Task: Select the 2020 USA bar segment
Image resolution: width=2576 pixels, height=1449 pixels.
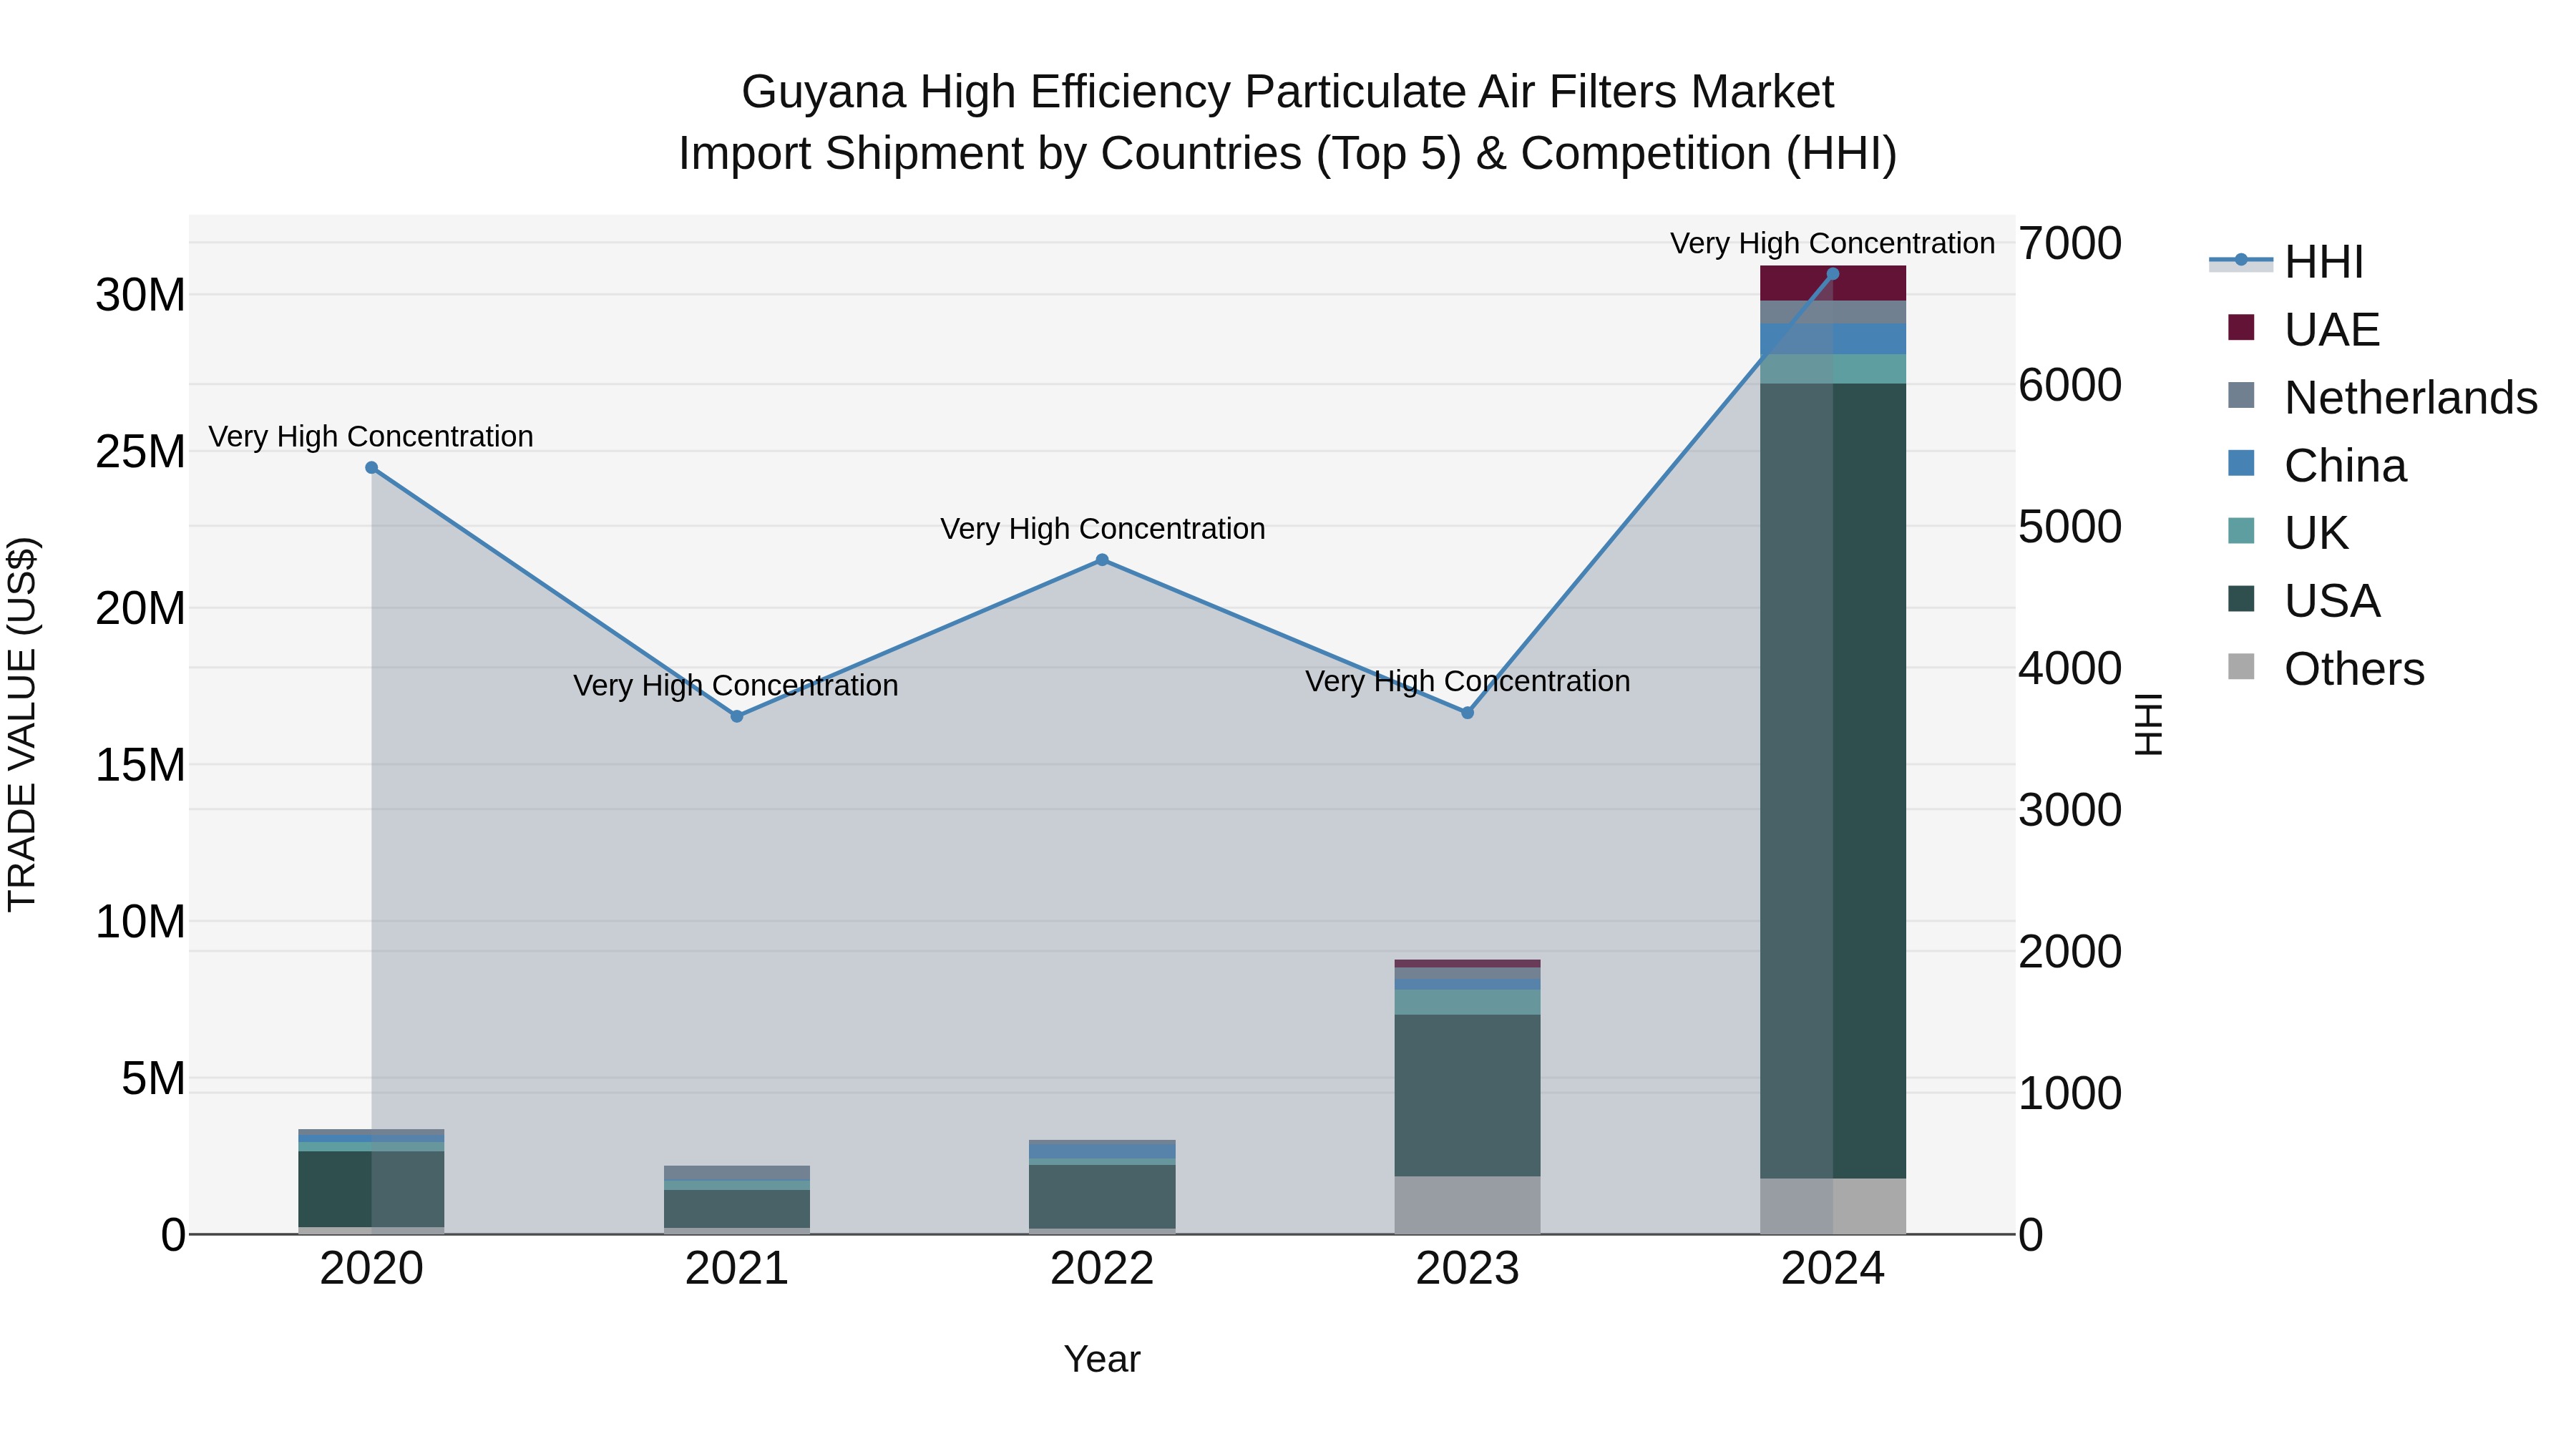Action: (x=371, y=1189)
